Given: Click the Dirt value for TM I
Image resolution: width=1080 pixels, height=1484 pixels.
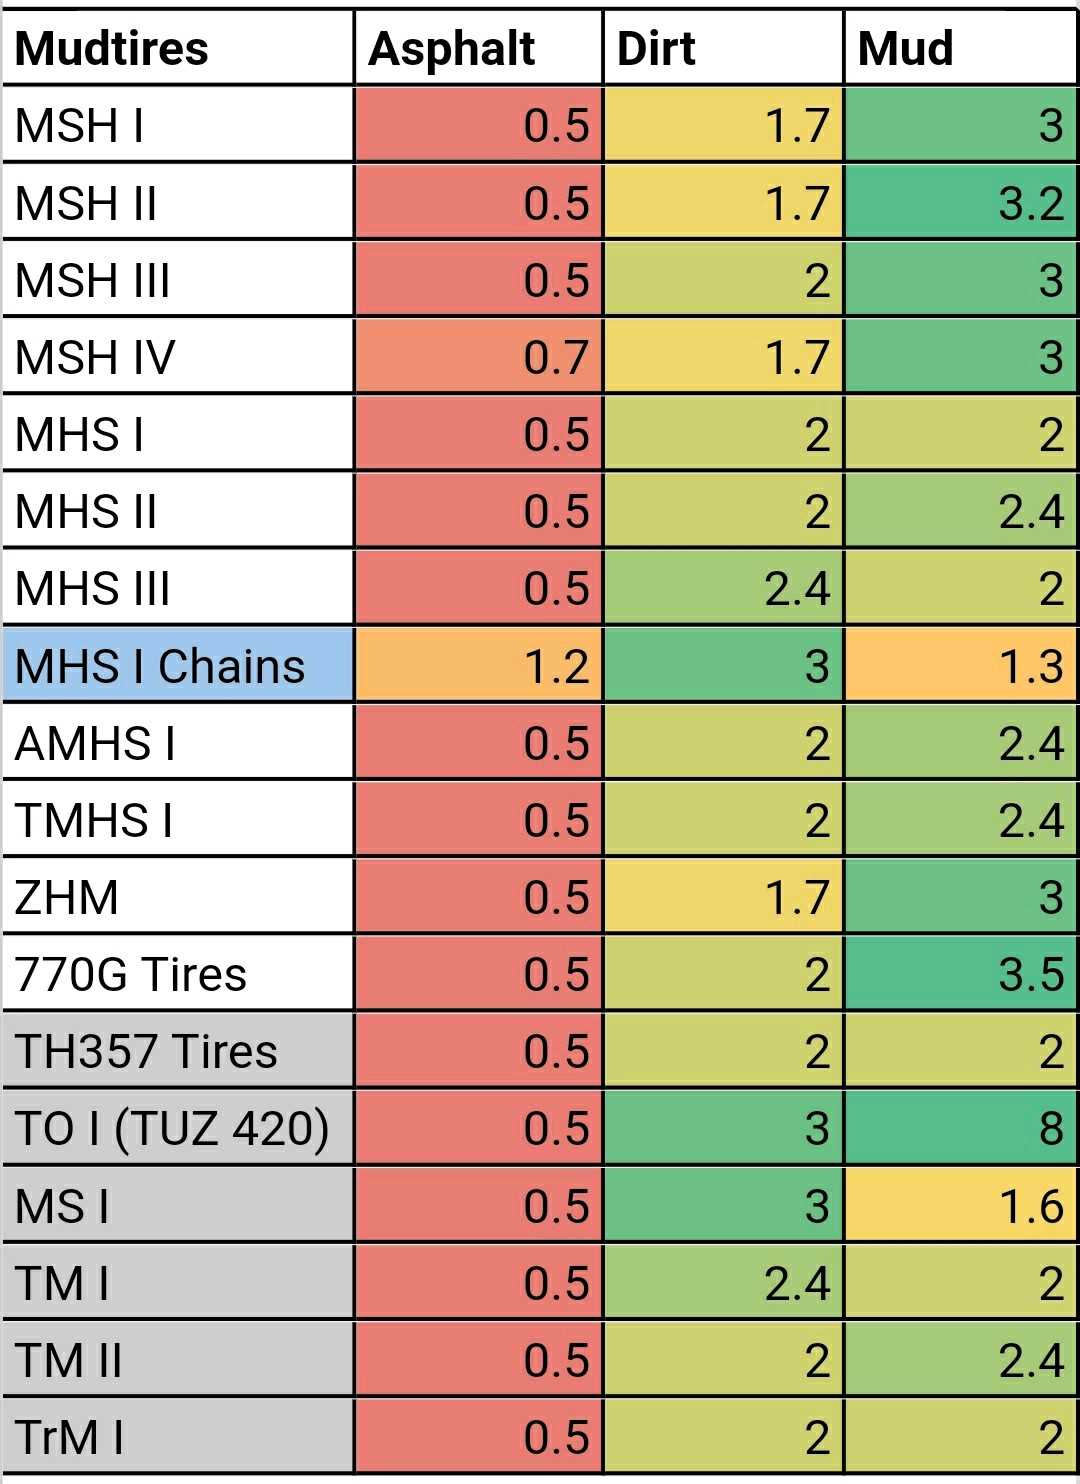Looking at the screenshot, I should [x=723, y=1283].
